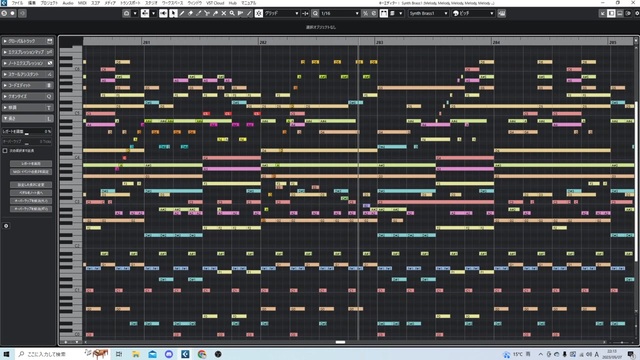
Task: Open the editor setup gear icon
Action: click(636, 13)
